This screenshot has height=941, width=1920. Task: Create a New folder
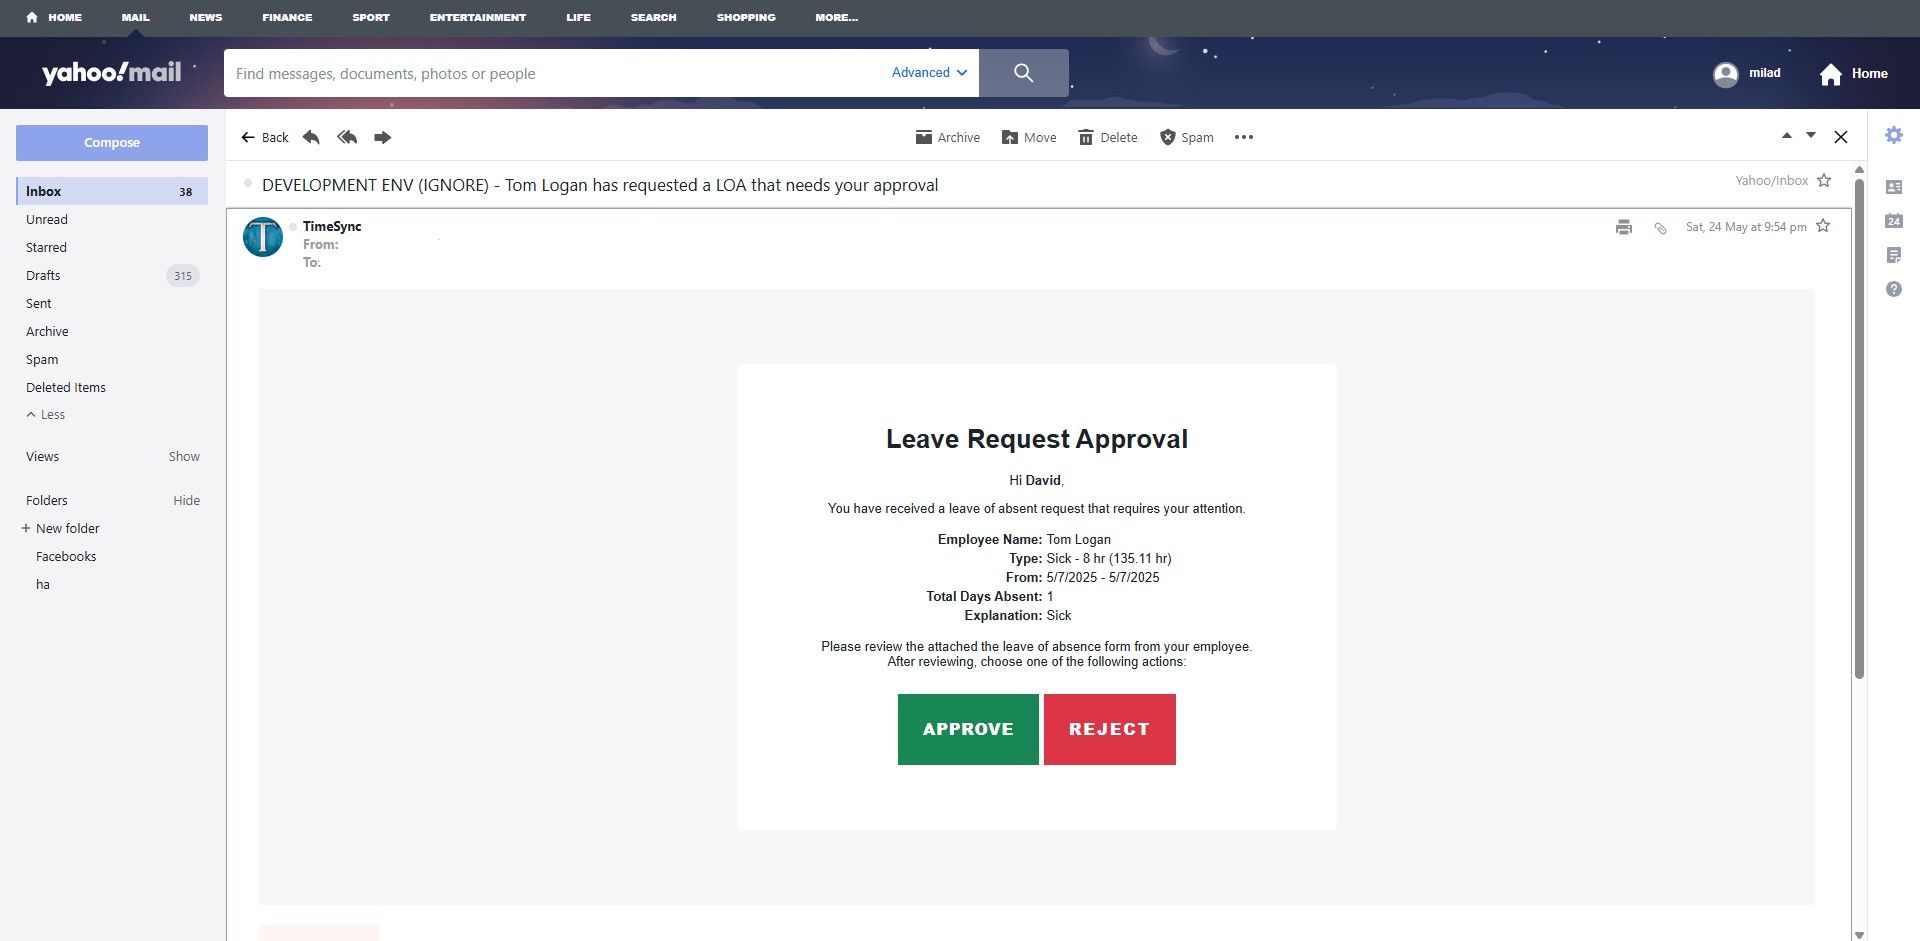coord(61,529)
